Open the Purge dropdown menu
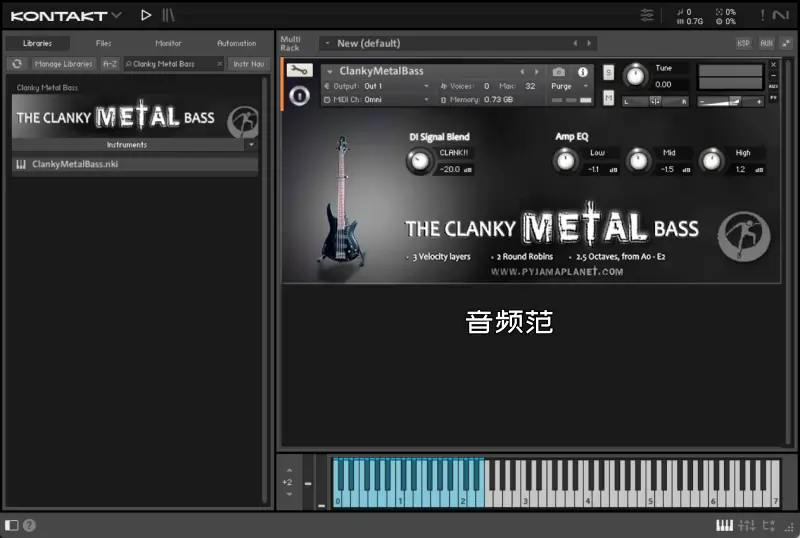Image resolution: width=800 pixels, height=538 pixels. [x=570, y=86]
